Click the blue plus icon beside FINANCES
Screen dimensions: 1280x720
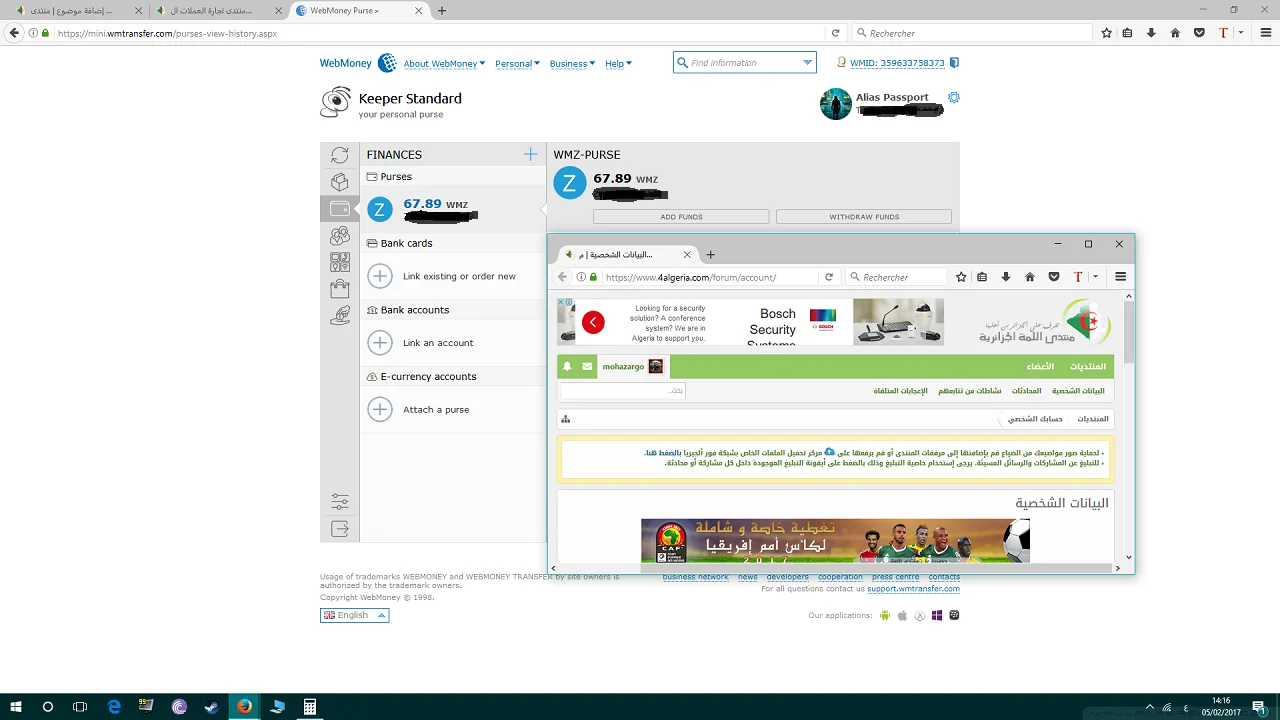(x=530, y=154)
